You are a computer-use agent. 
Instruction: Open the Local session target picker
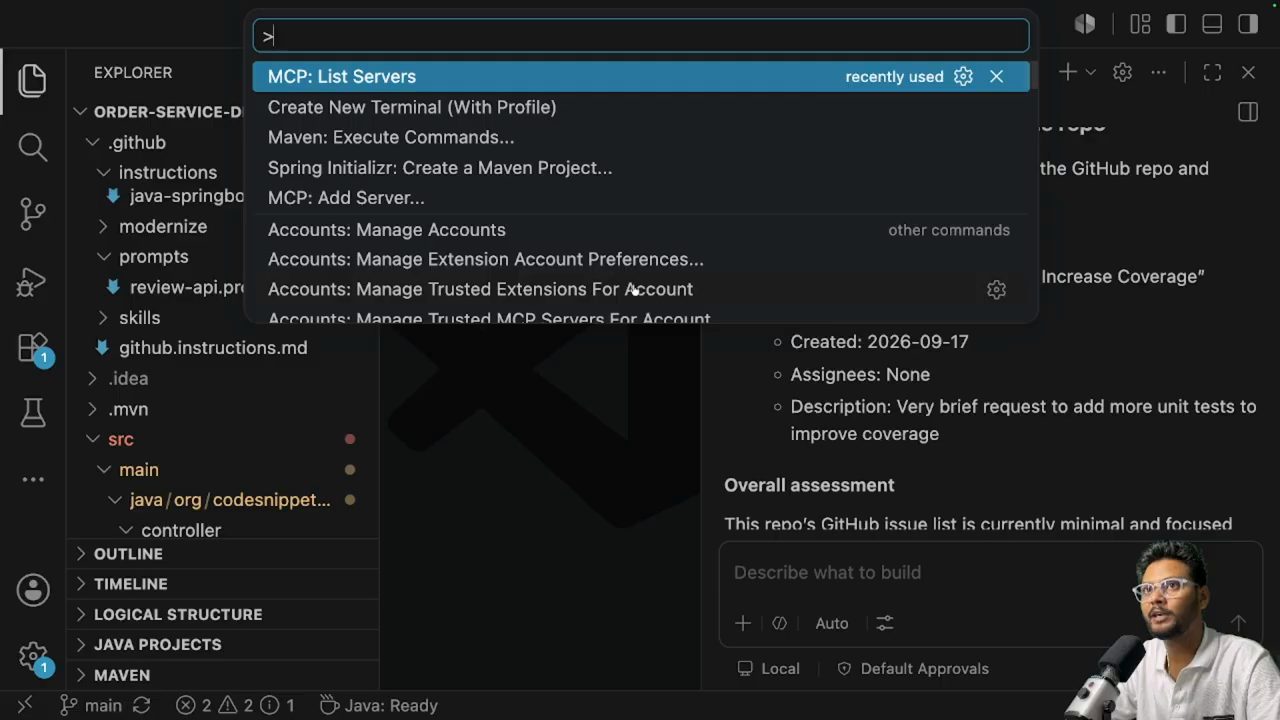tap(768, 669)
